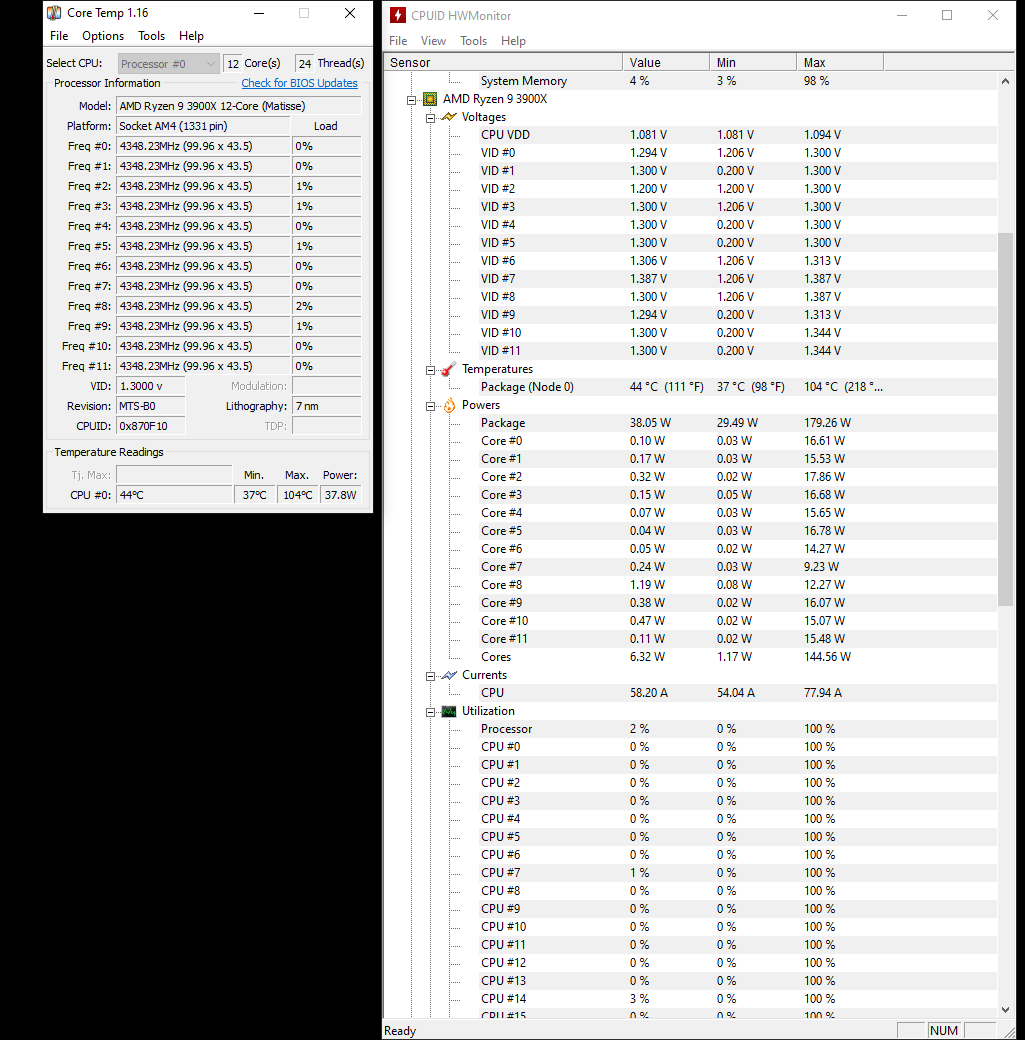Click the Tj. Max empty field in Core Temp

pos(174,475)
